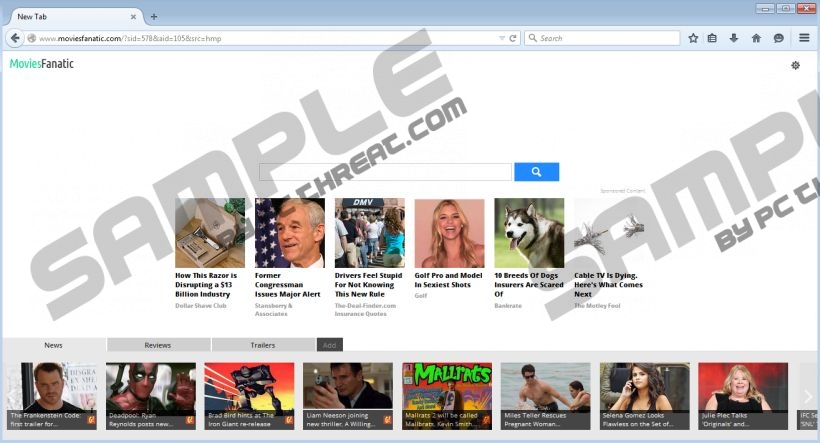Go to the browser home page icon
820x443 pixels.
(756, 38)
